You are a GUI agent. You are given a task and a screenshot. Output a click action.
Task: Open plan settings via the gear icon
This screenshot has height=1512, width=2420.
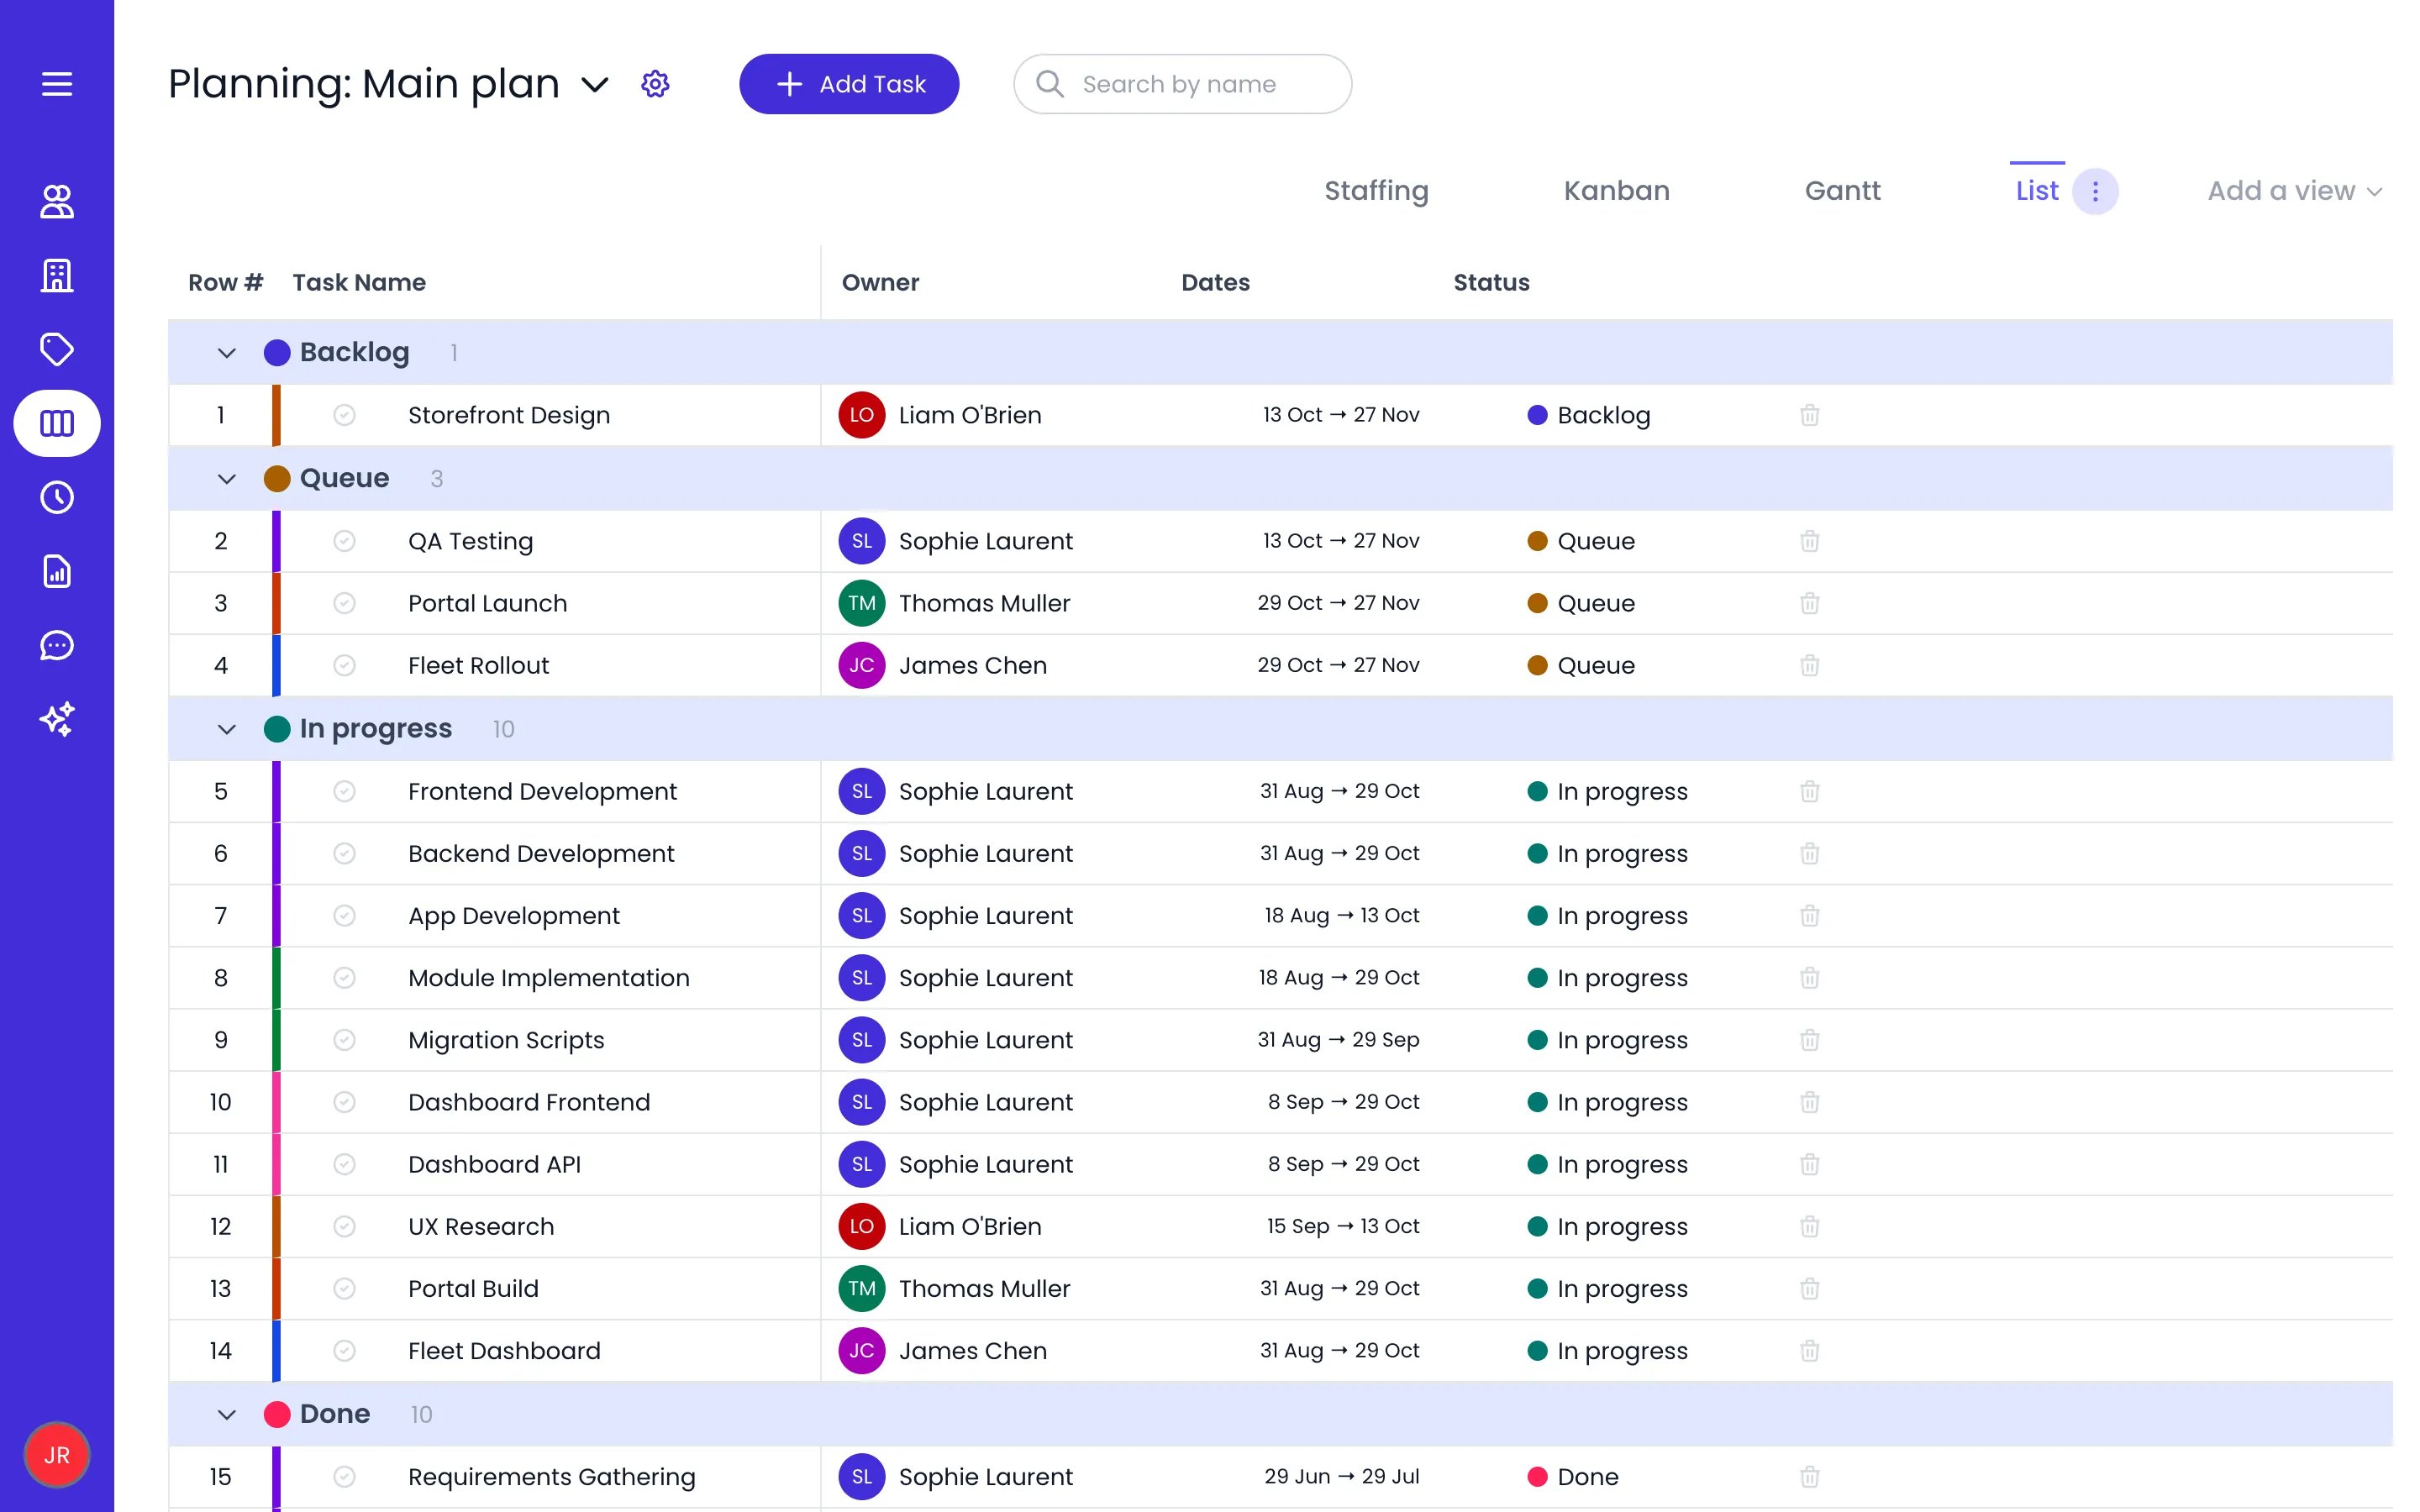point(655,84)
